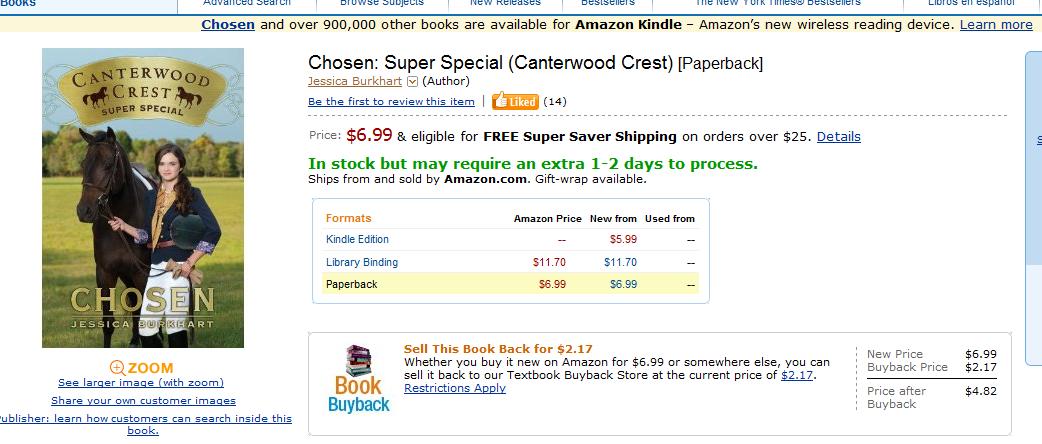1042x444 pixels.
Task: Click the Chosen book cover image
Action: pyautogui.click(x=143, y=198)
